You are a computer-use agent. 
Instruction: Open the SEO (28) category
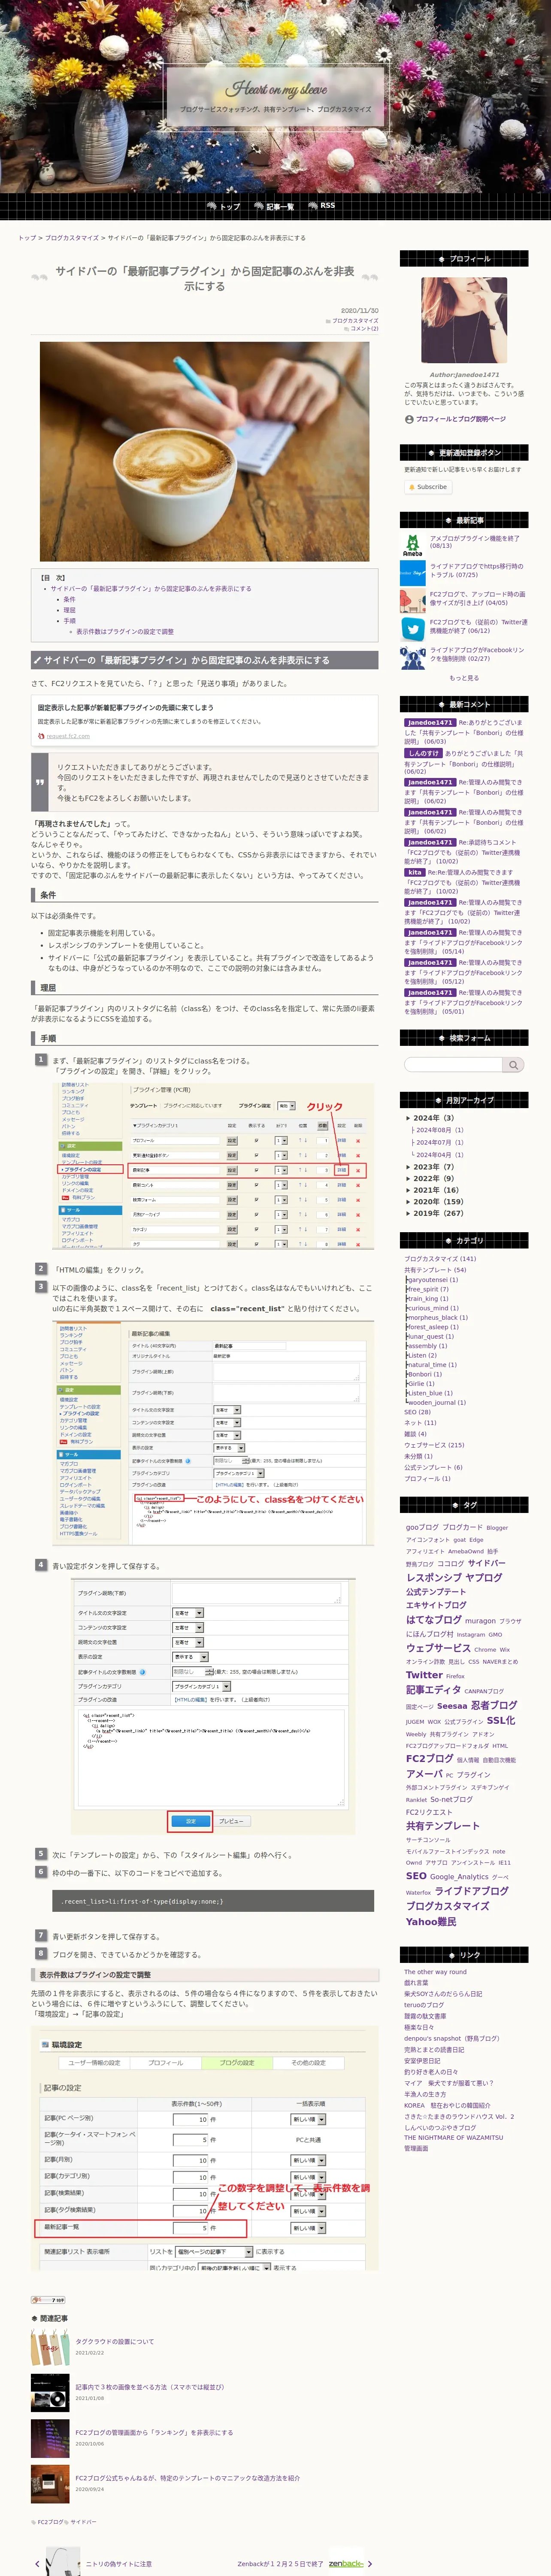coord(417,1412)
